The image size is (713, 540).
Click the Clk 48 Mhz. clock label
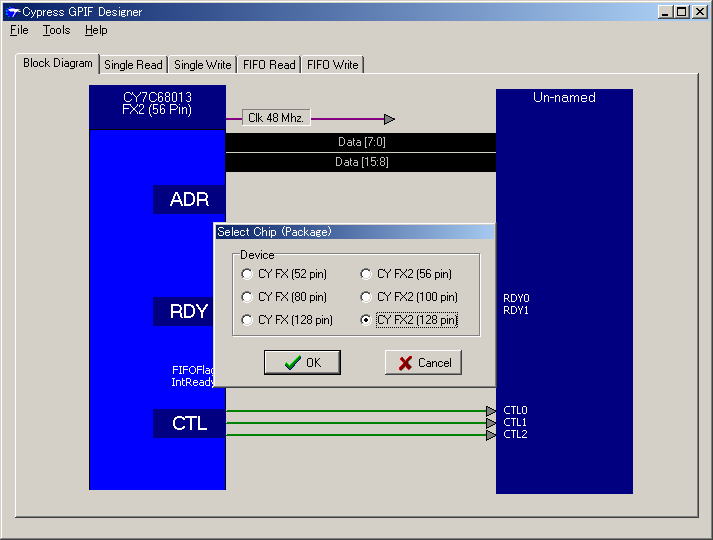point(276,118)
